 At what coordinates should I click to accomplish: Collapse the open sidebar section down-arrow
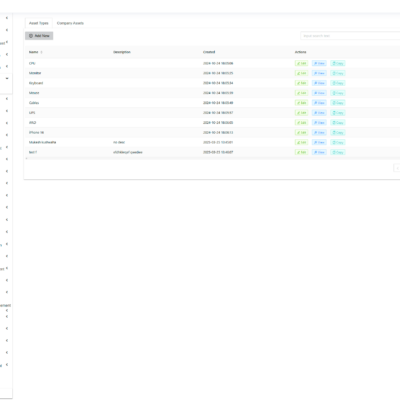coord(7,79)
